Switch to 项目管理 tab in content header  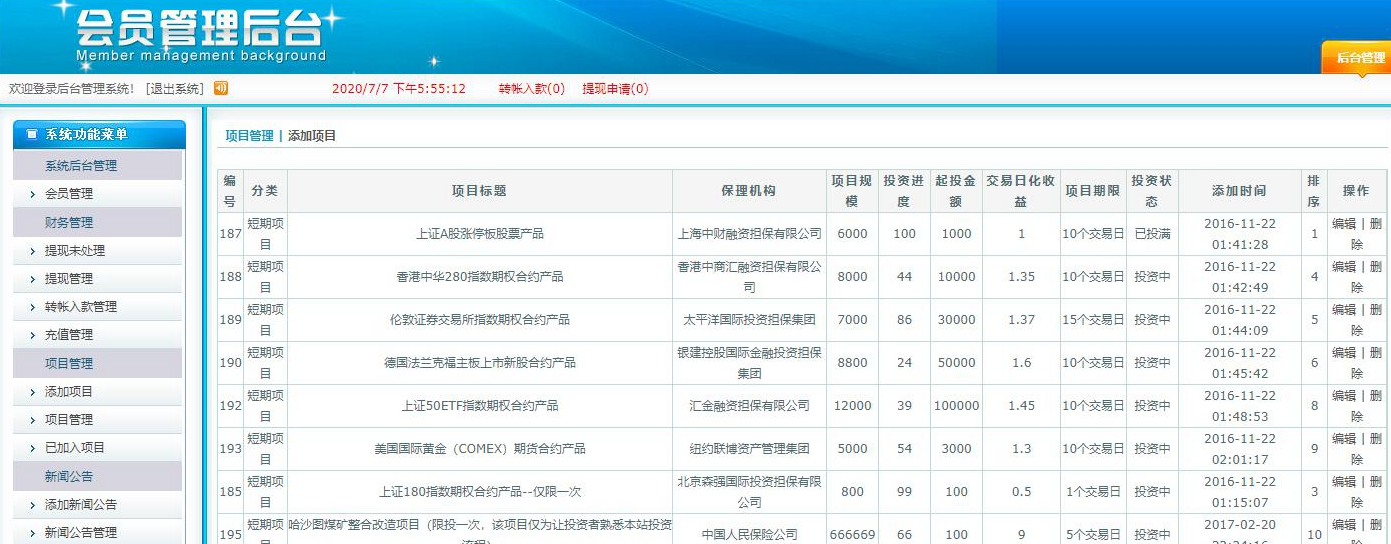coord(249,136)
